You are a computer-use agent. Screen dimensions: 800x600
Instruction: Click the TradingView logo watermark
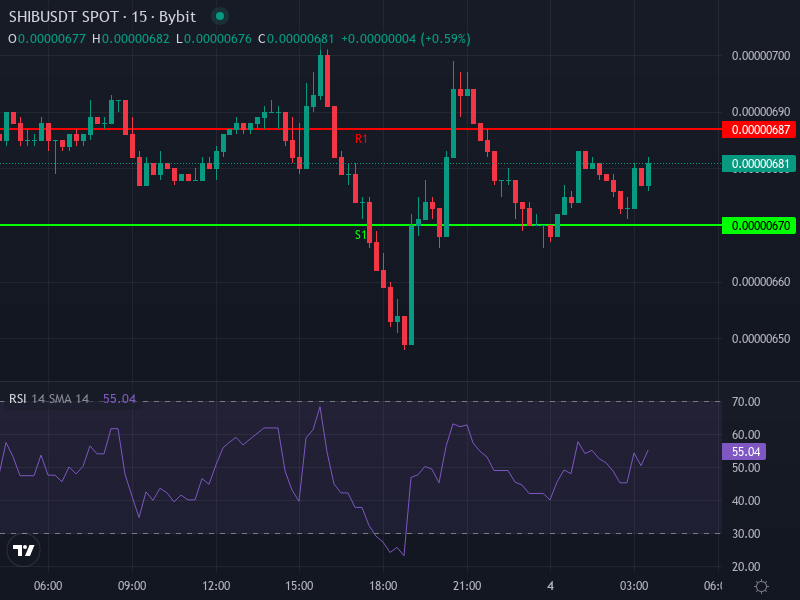point(24,551)
